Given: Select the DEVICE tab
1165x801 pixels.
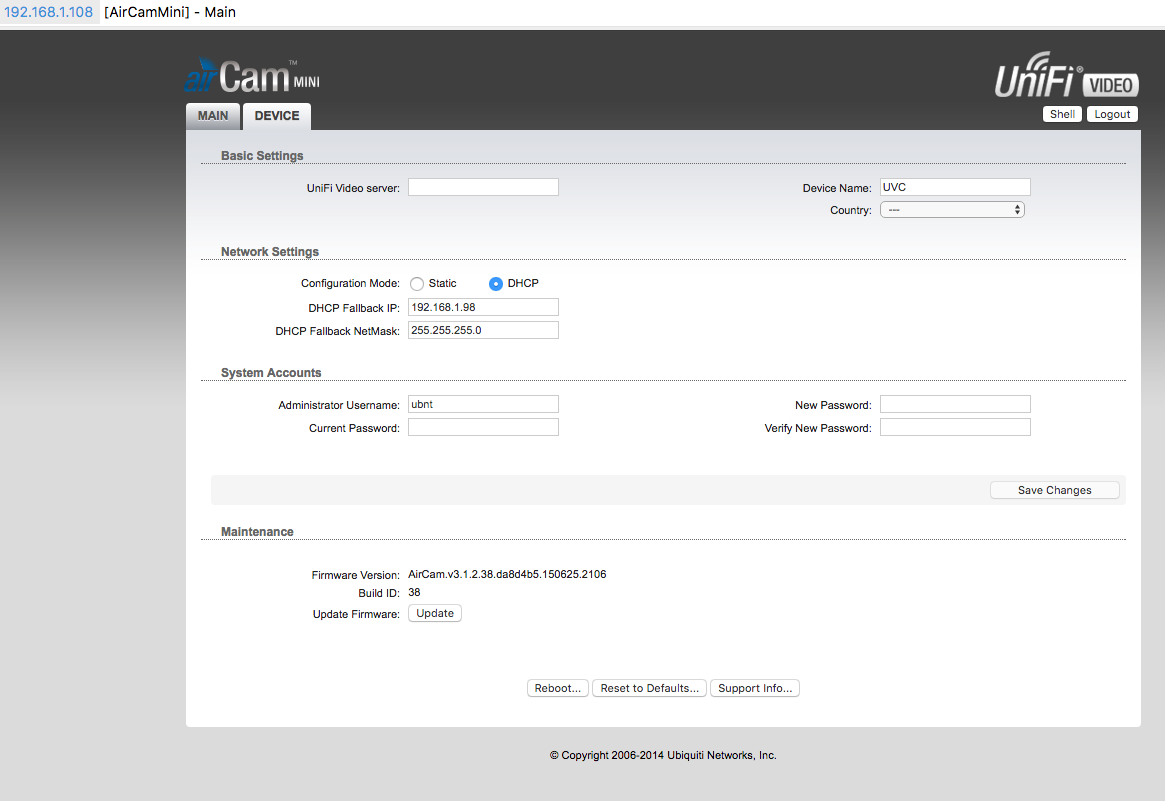Looking at the screenshot, I should click(276, 116).
